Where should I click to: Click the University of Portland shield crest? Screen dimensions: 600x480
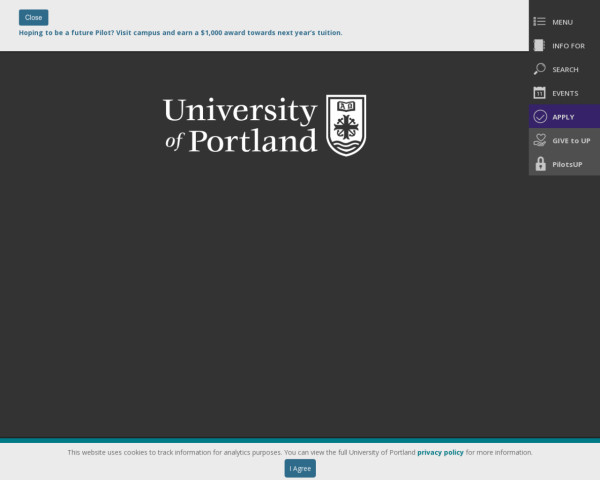point(346,125)
